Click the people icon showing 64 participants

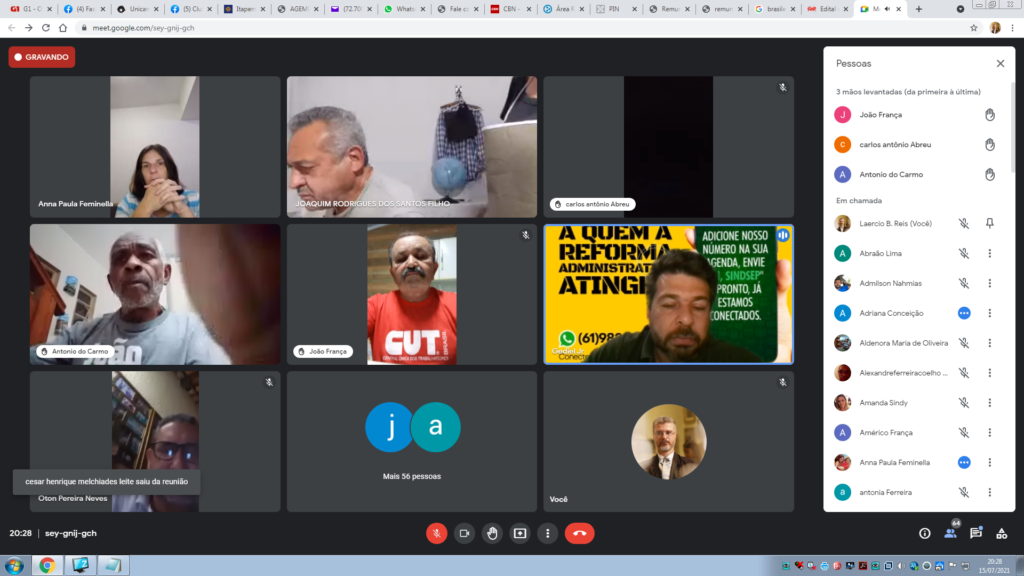(950, 533)
